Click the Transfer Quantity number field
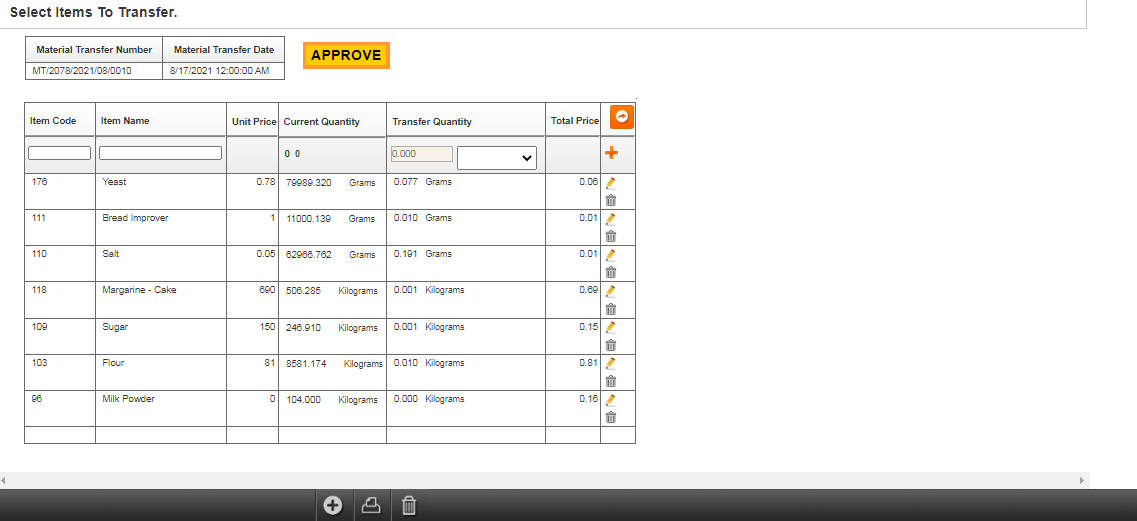The height and width of the screenshot is (521, 1137). coord(421,154)
